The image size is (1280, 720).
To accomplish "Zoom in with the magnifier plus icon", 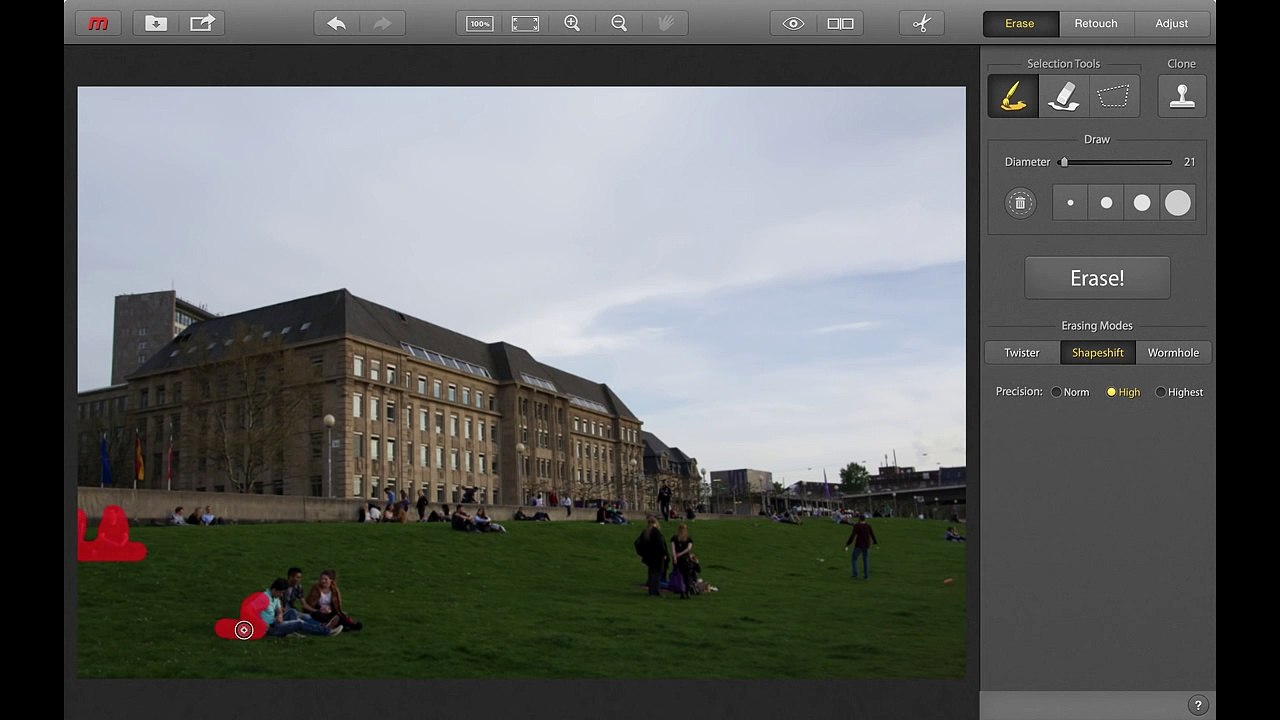I will (572, 23).
